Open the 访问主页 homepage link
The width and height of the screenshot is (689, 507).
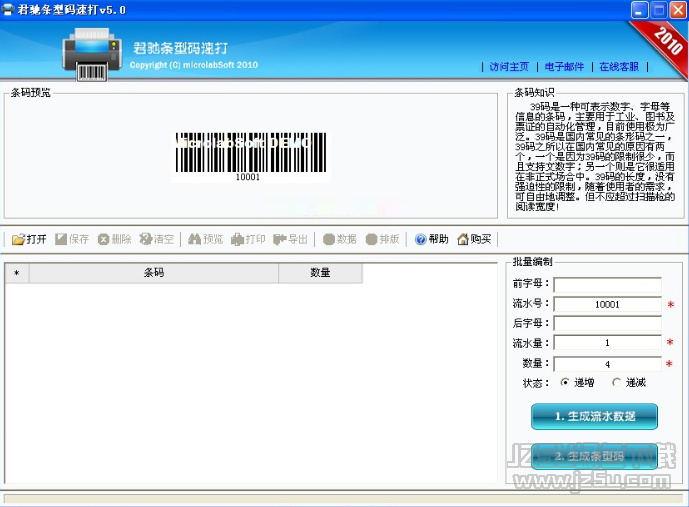point(509,67)
